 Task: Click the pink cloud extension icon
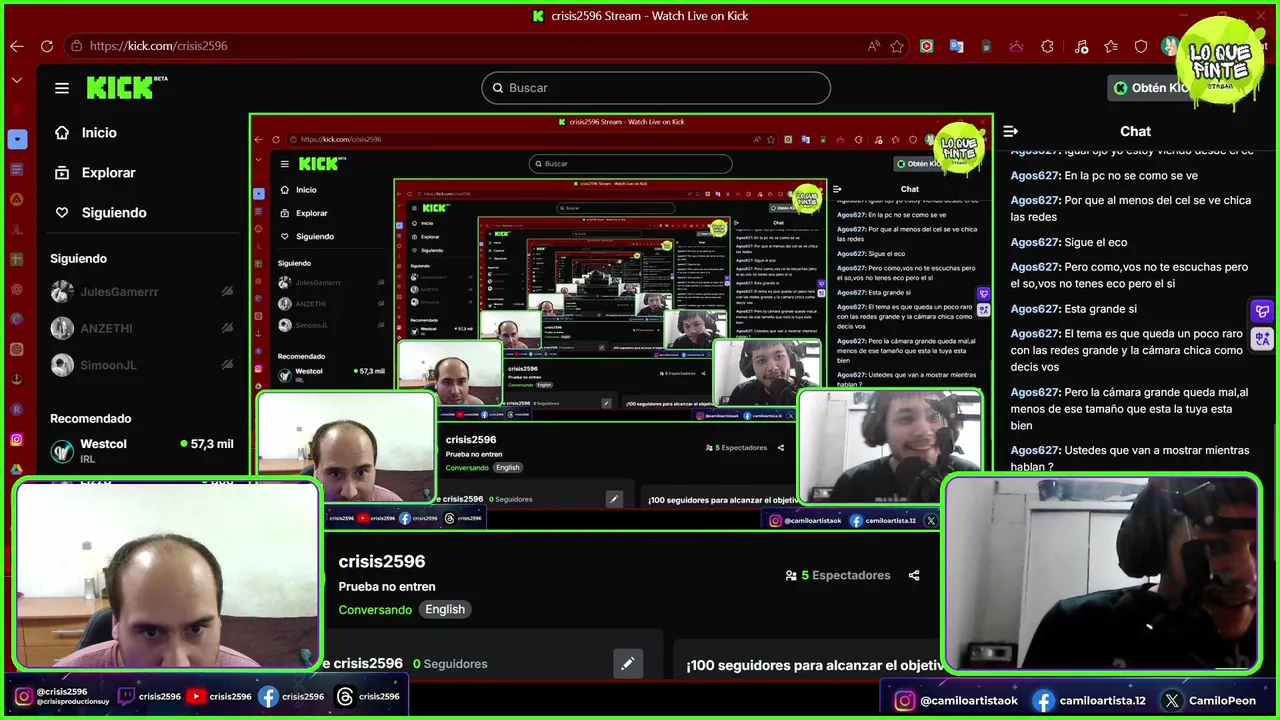tap(1017, 46)
